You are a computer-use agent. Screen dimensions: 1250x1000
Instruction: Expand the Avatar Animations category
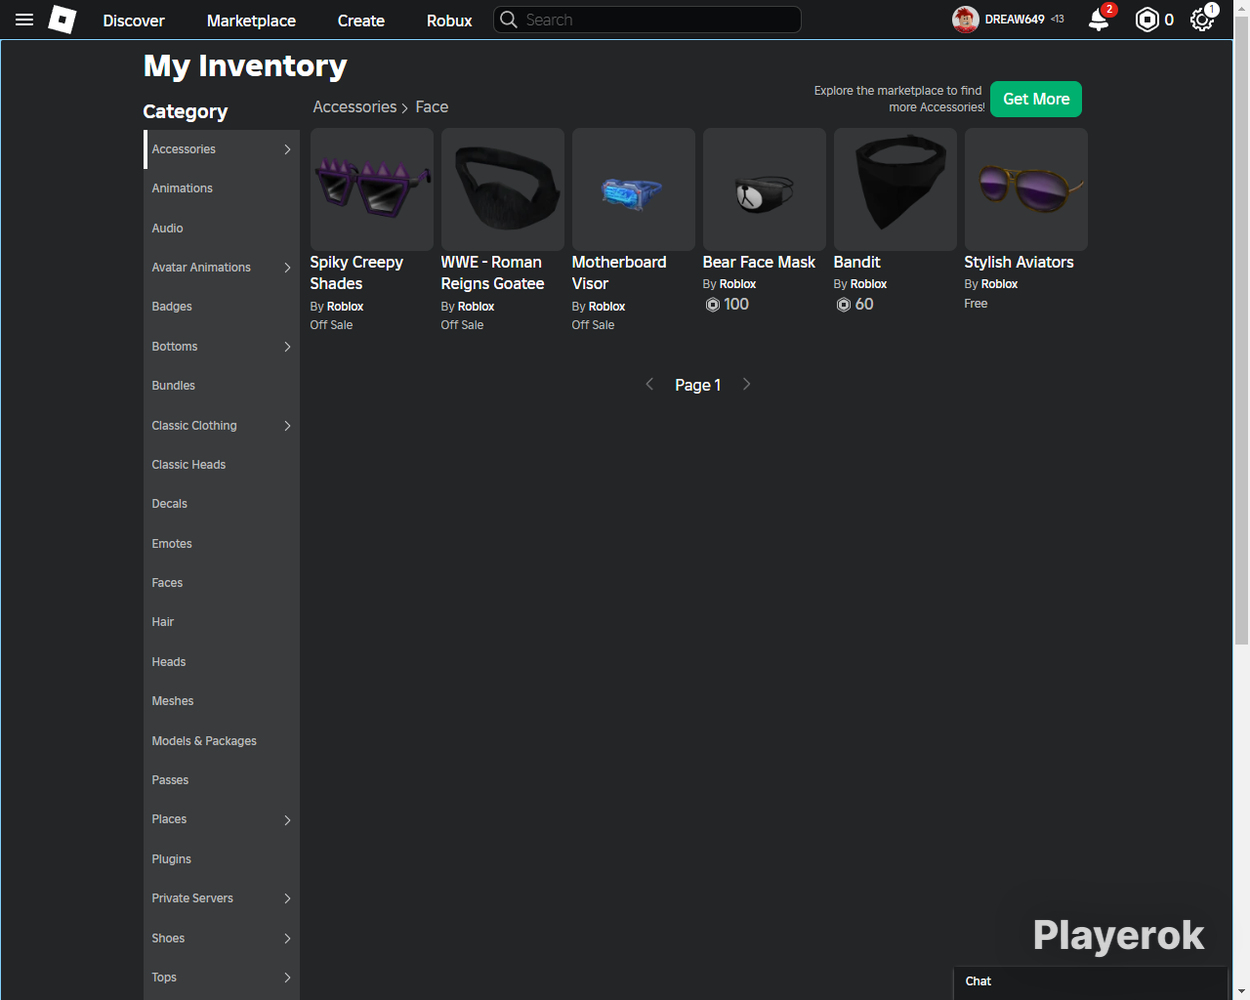click(x=221, y=267)
